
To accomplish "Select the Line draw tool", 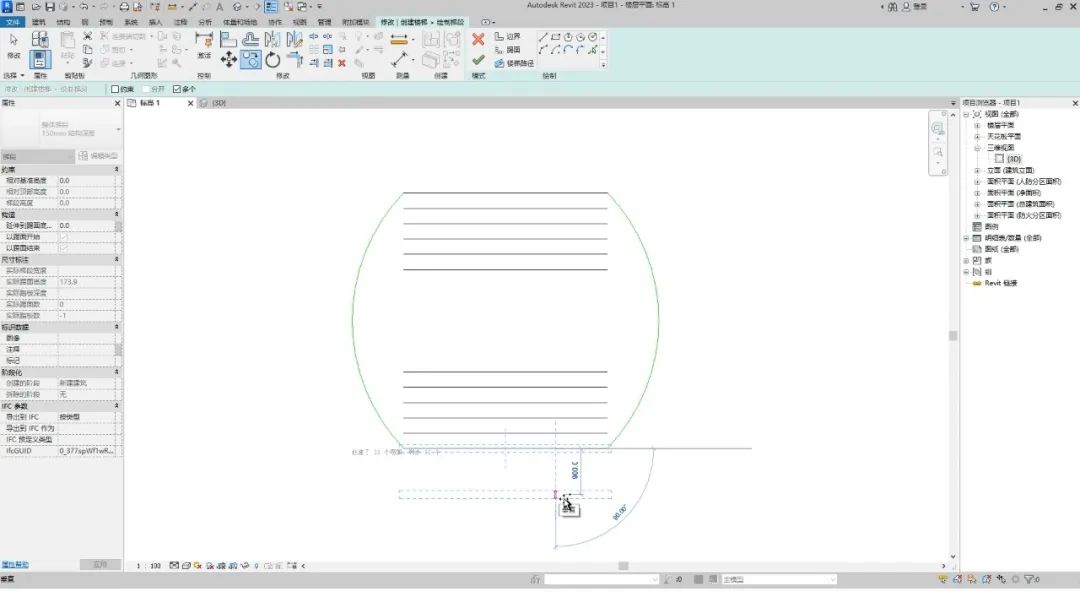I will click(543, 36).
